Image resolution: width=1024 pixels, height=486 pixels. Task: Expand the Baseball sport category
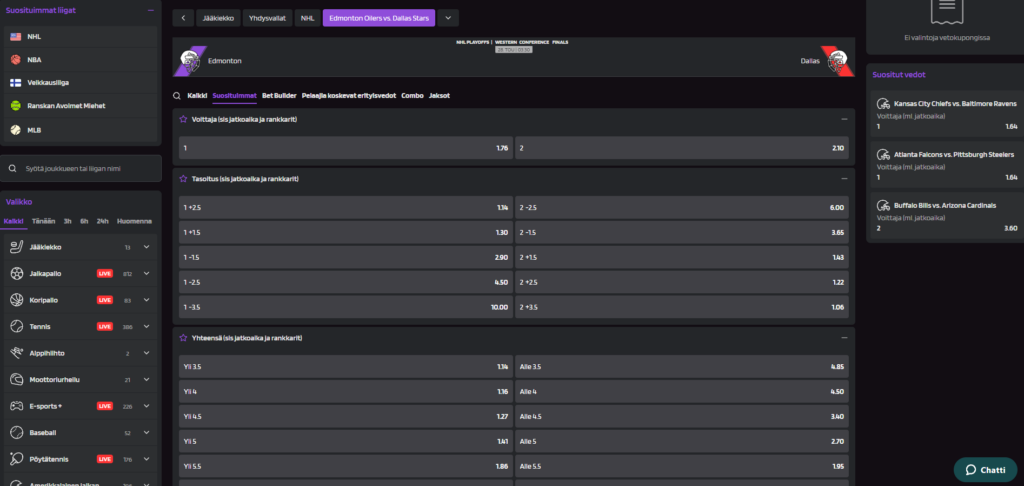tap(146, 432)
